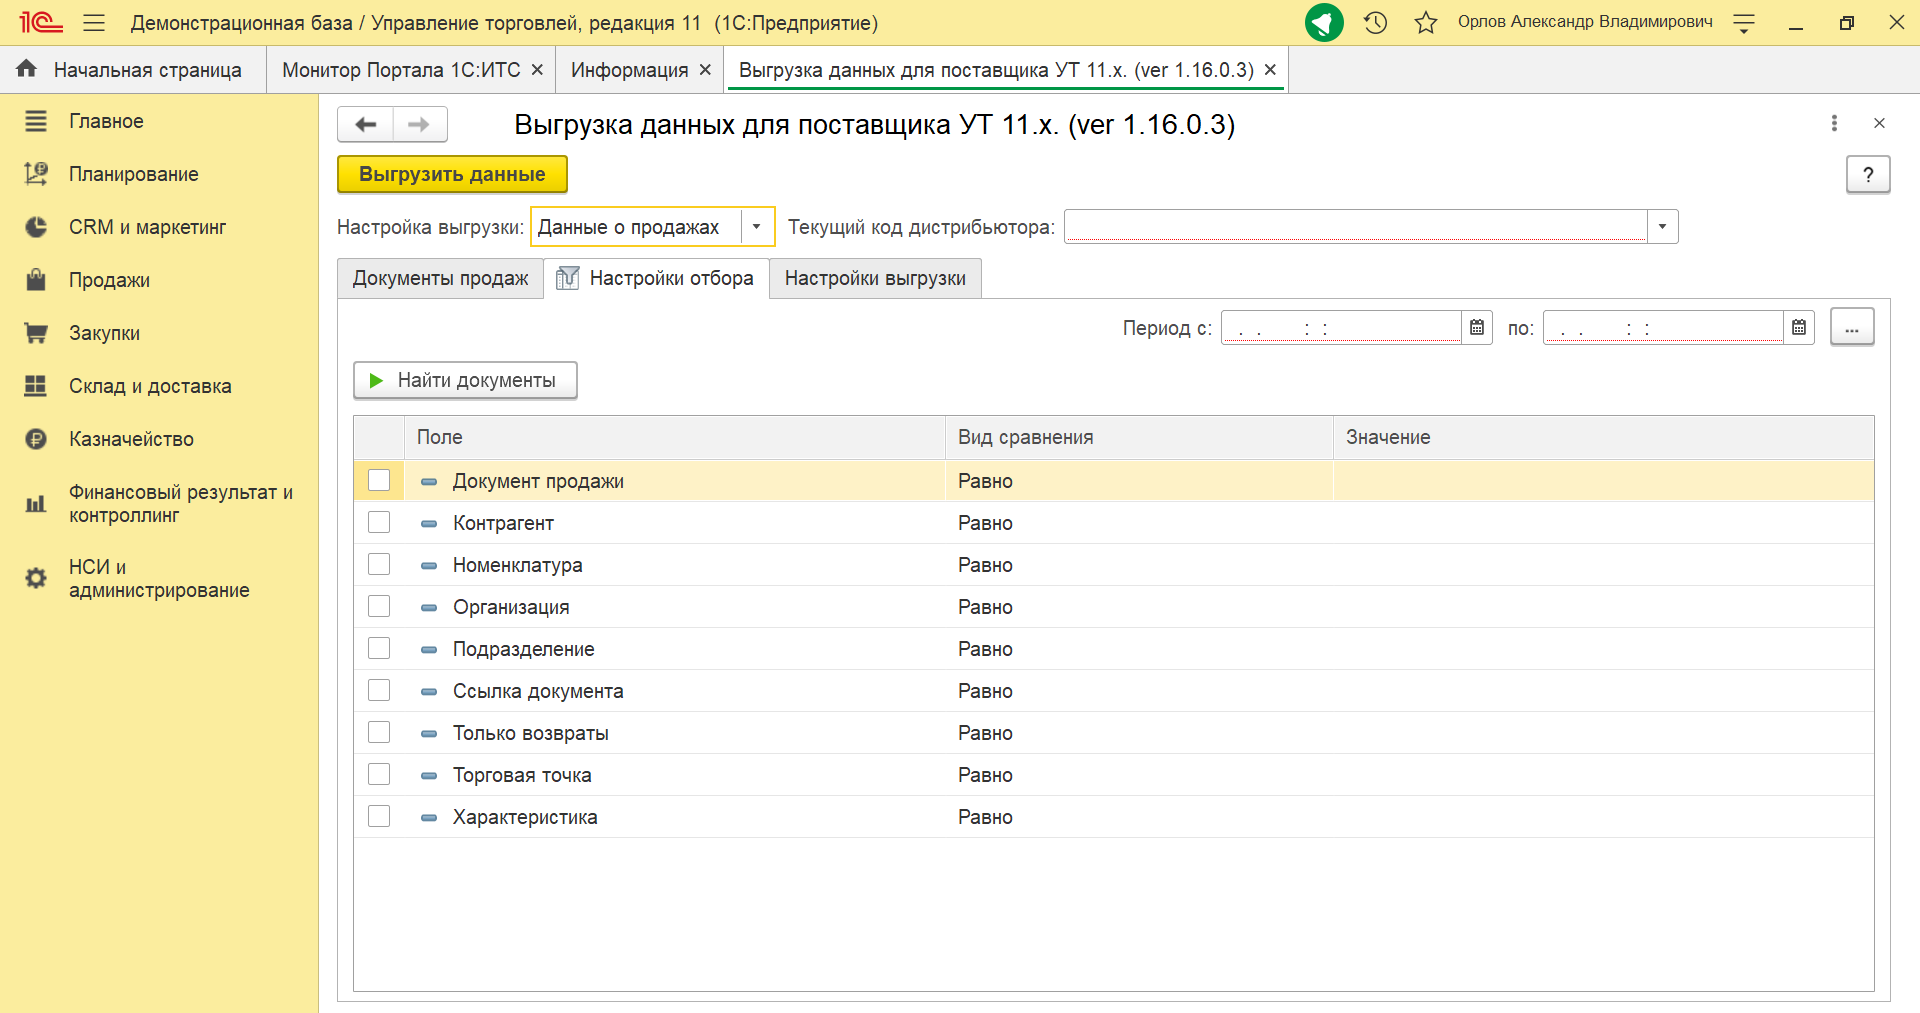Open Финансовый результат и контроллинг section
The image size is (1920, 1013).
coord(181,503)
